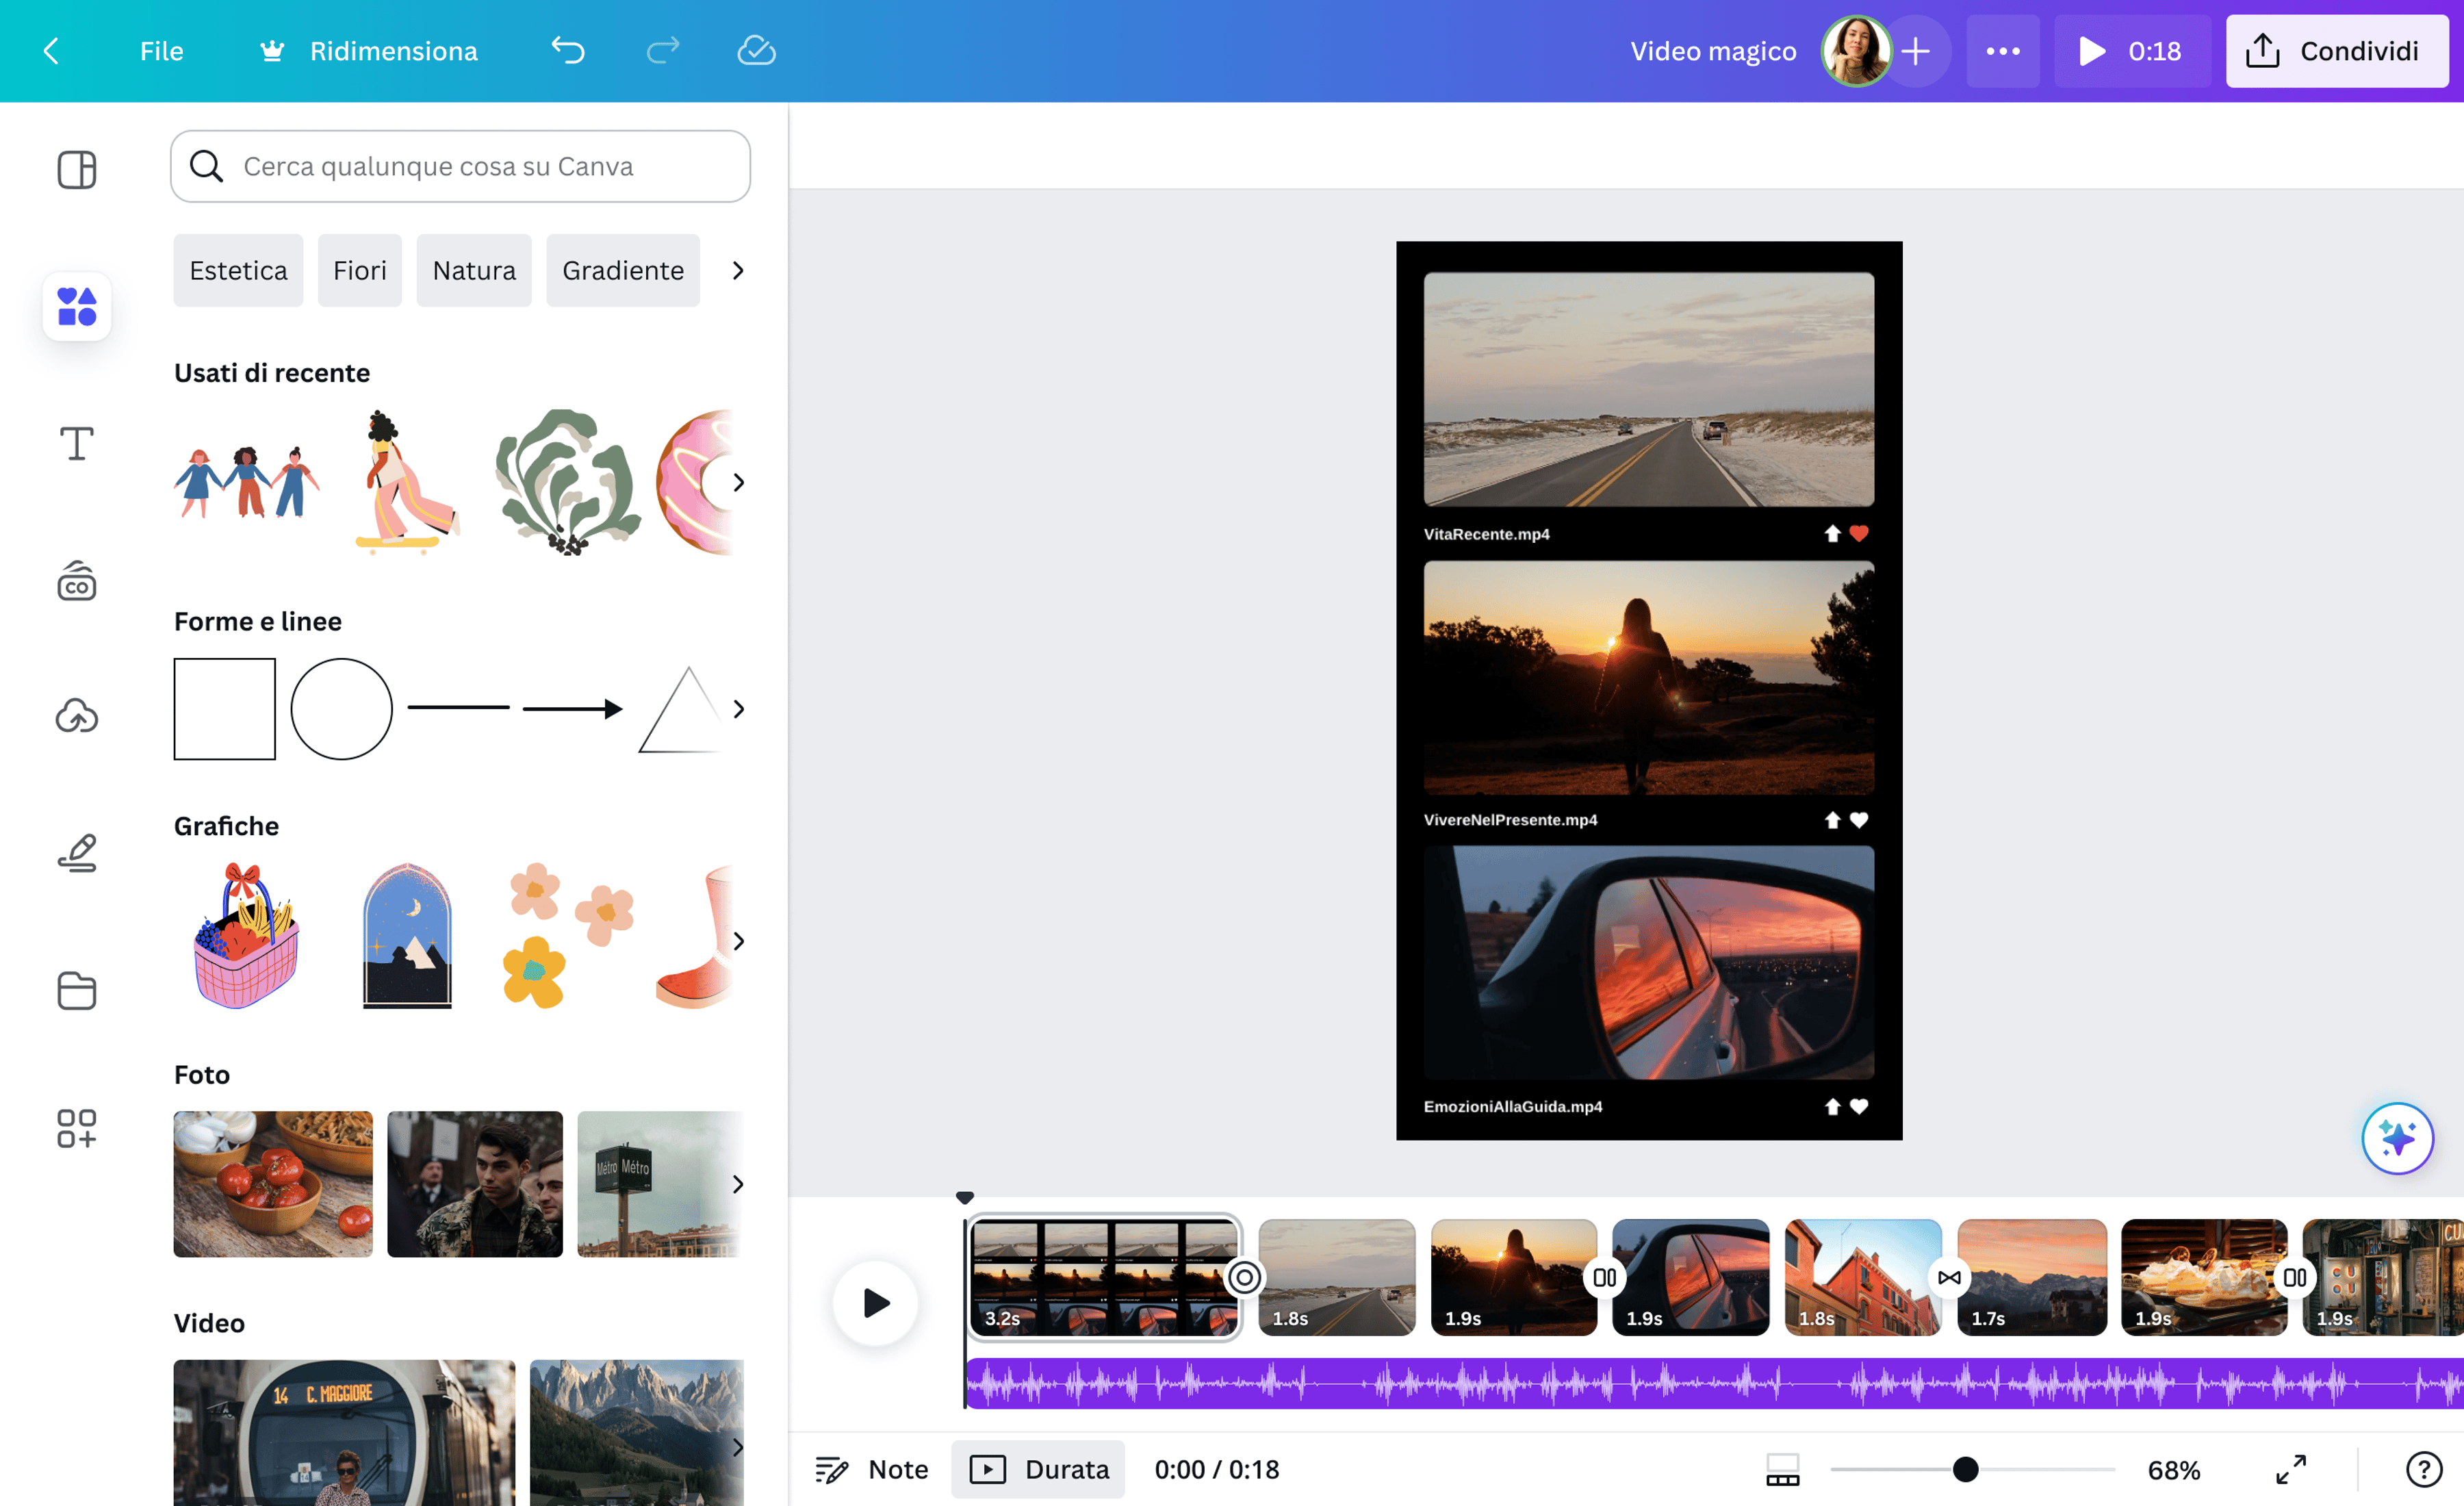This screenshot has height=1506, width=2464.
Task: Select the Video magico title
Action: coord(1713,51)
